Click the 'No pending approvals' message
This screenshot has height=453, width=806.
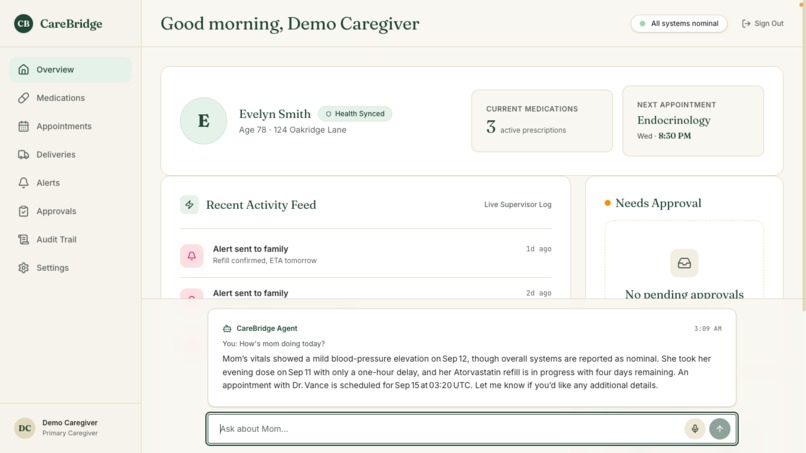684,294
